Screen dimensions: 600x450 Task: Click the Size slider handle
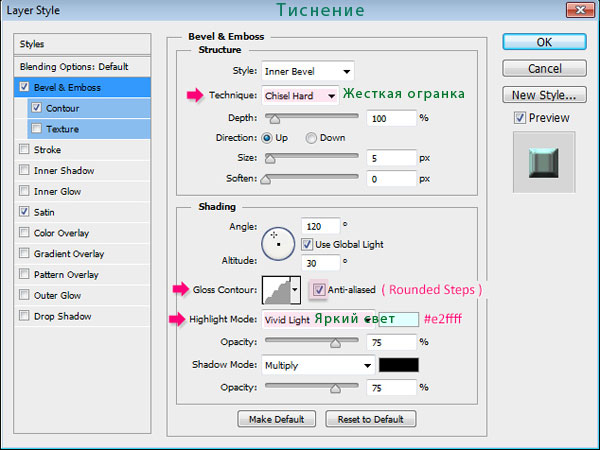pos(270,158)
